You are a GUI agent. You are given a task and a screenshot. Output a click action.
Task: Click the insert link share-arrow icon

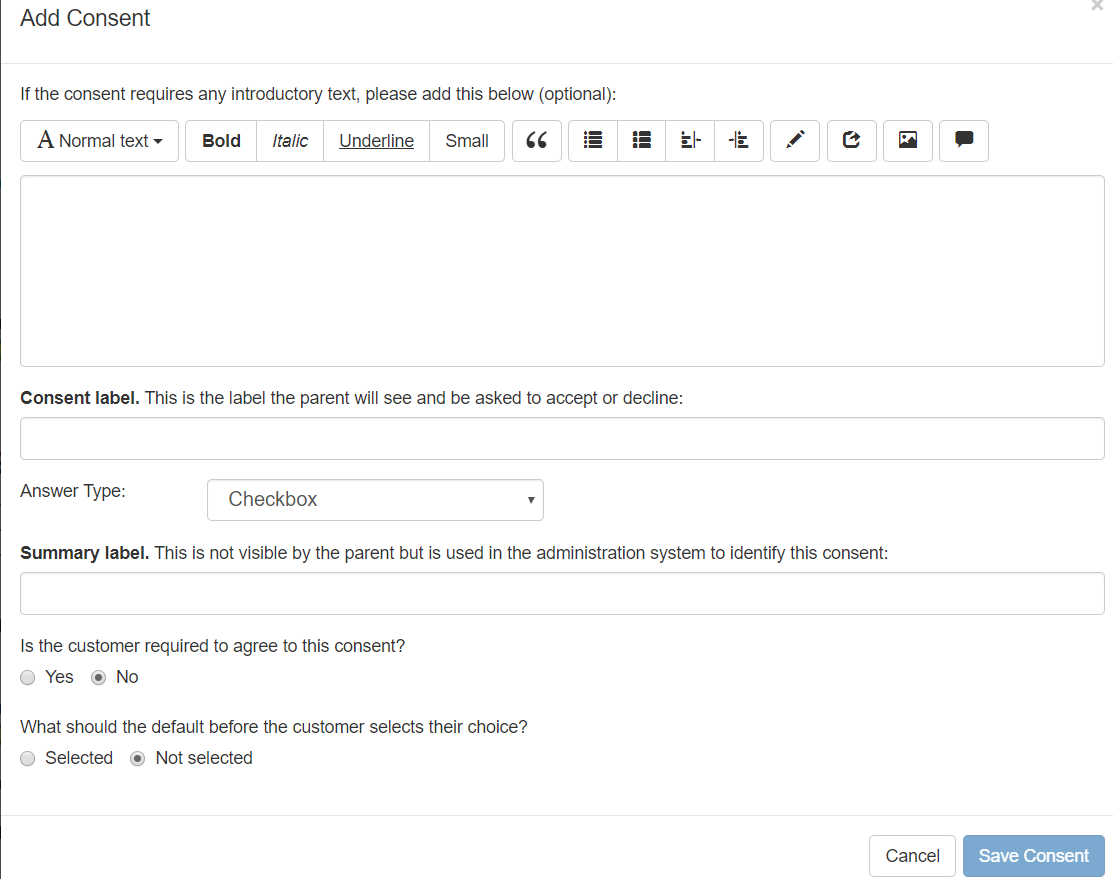coord(852,141)
